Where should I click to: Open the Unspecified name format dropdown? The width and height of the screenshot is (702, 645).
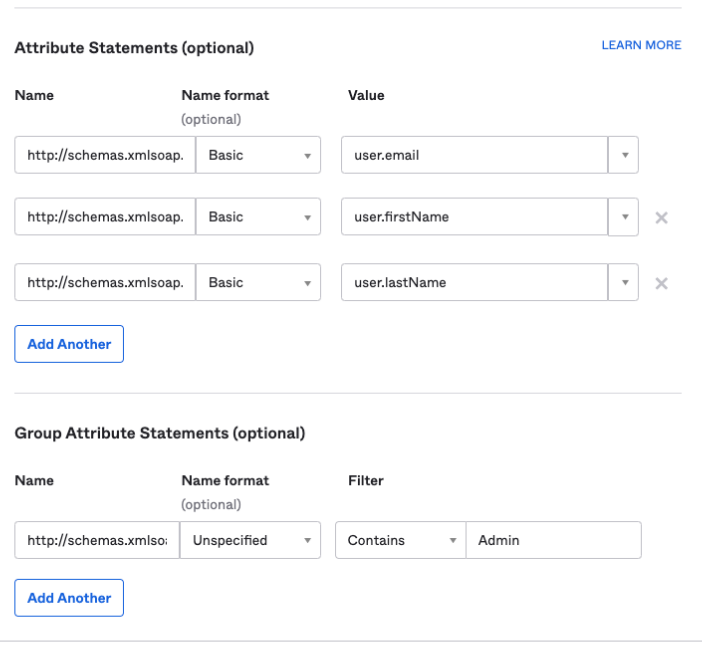[x=250, y=540]
